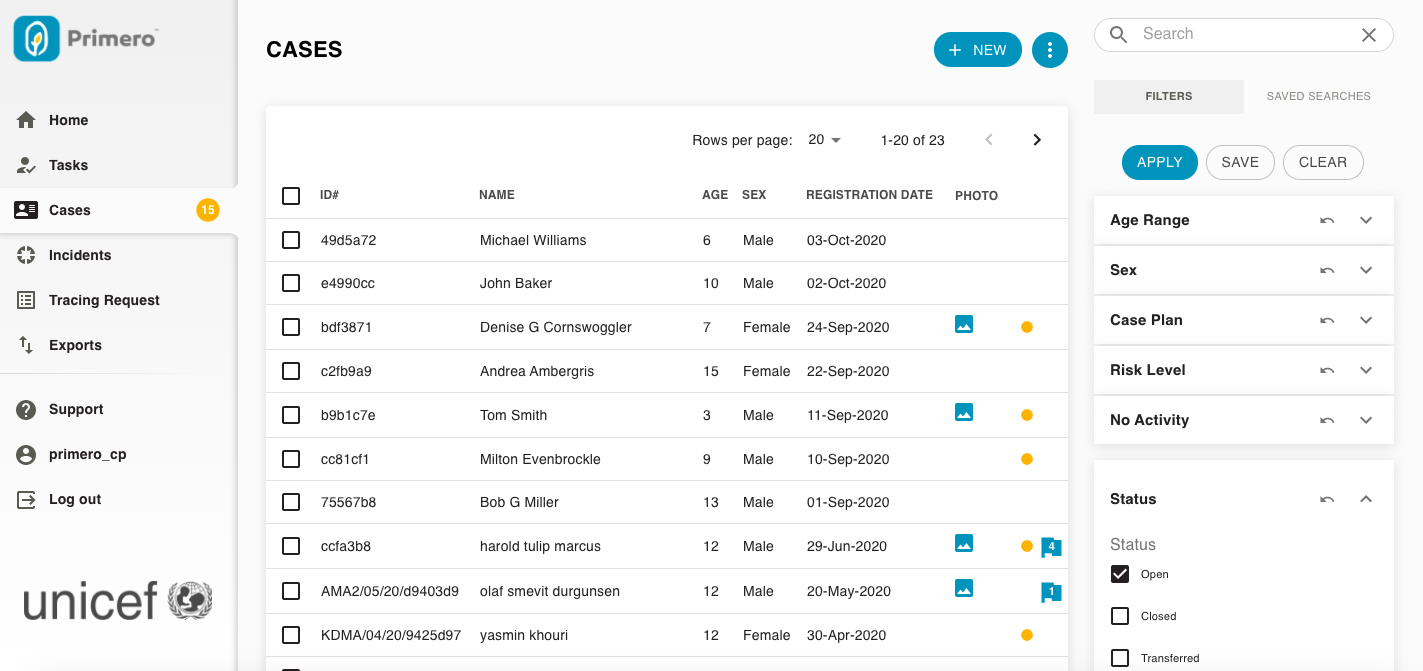Click the search magnifier icon
Image resolution: width=1423 pixels, height=671 pixels.
pos(1119,35)
